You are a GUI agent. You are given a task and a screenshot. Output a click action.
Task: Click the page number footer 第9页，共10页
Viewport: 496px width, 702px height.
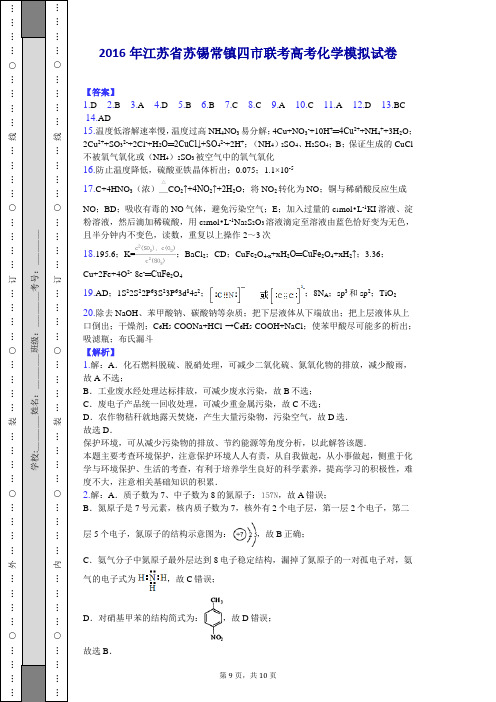coord(248,675)
